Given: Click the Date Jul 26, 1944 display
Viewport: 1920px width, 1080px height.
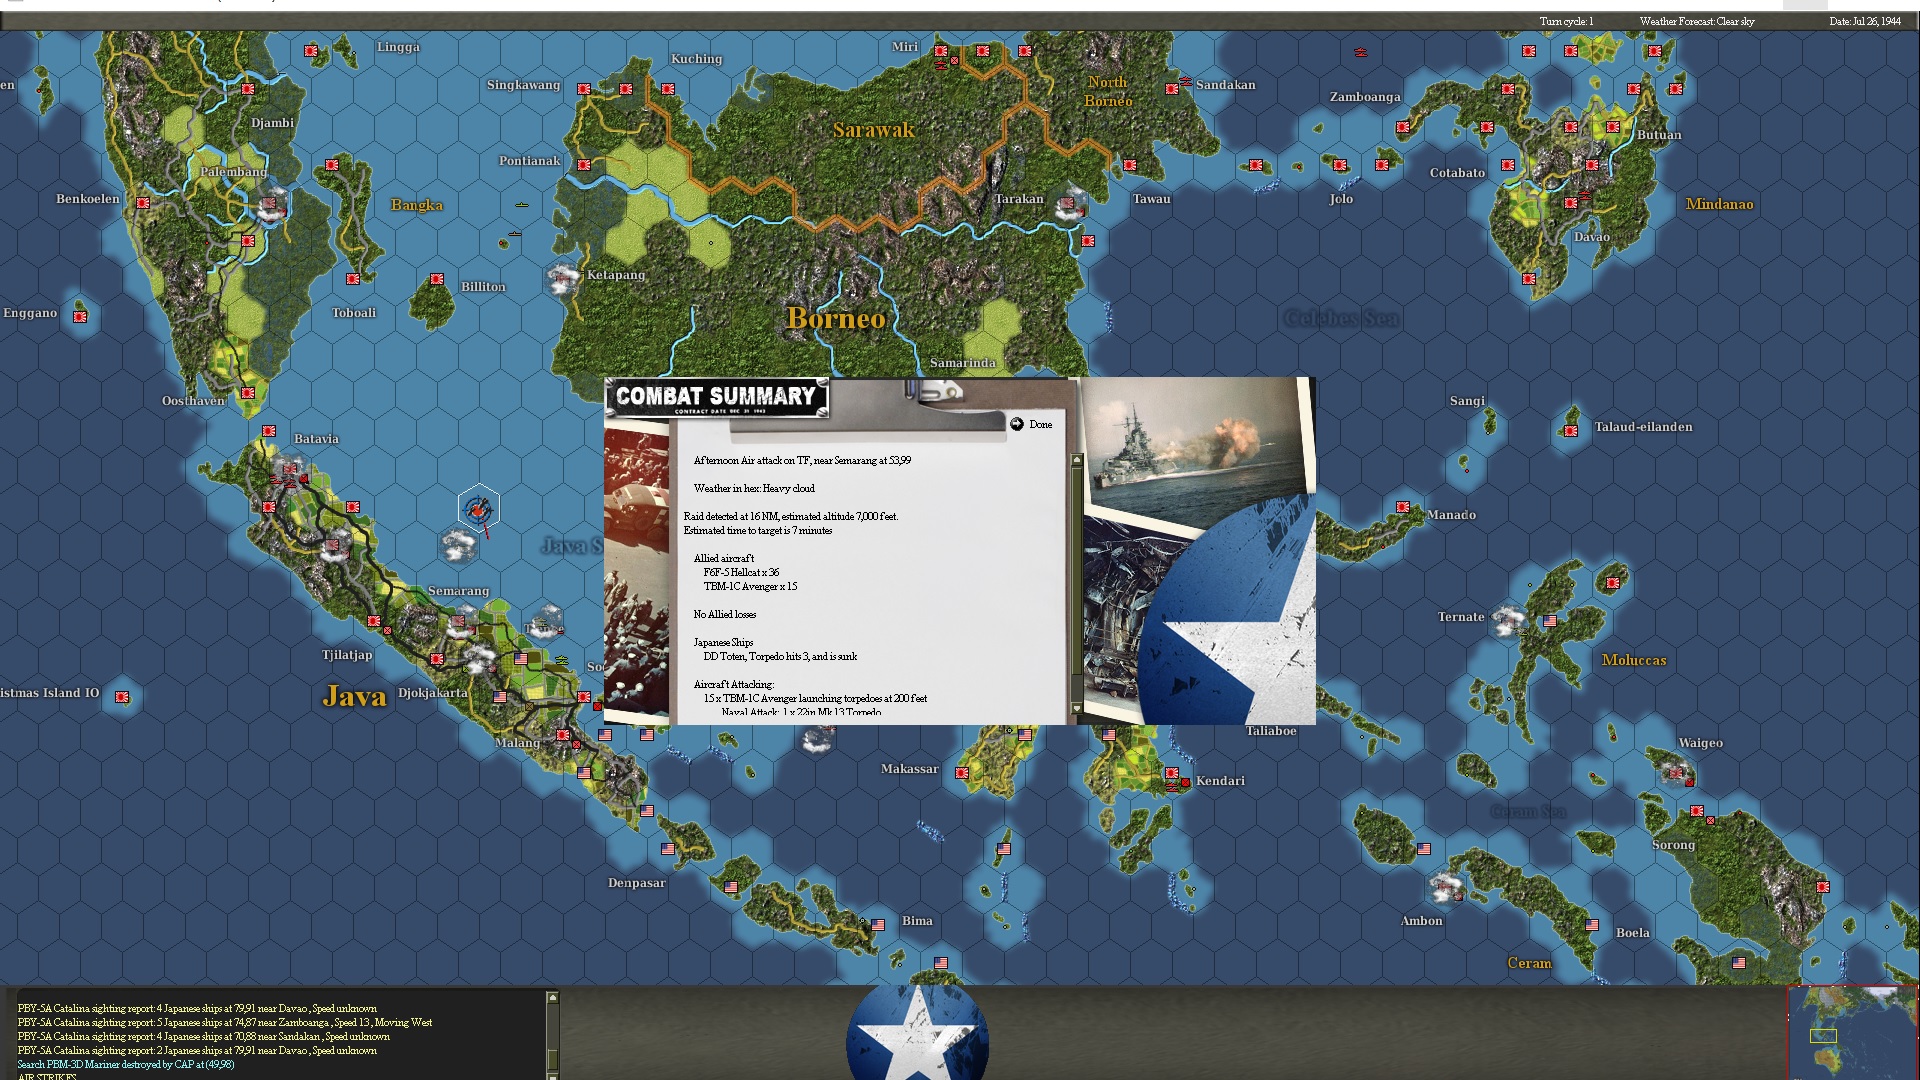Looking at the screenshot, I should point(1864,21).
